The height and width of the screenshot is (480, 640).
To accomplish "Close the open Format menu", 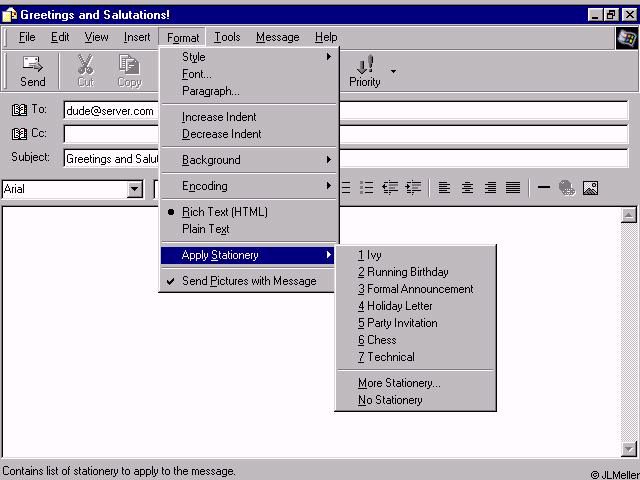I will click(x=182, y=38).
